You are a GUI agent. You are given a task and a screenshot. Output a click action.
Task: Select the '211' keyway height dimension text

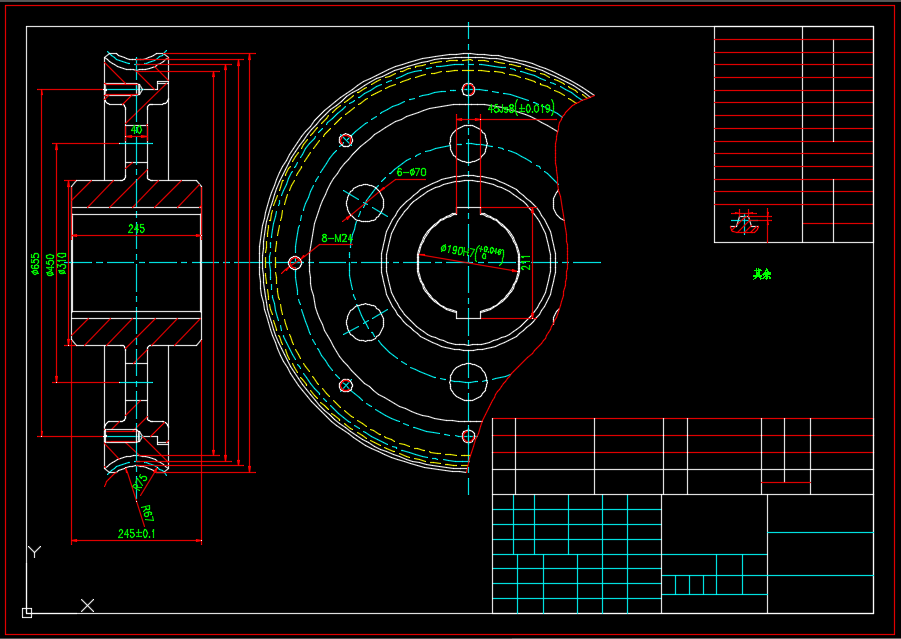(526, 263)
